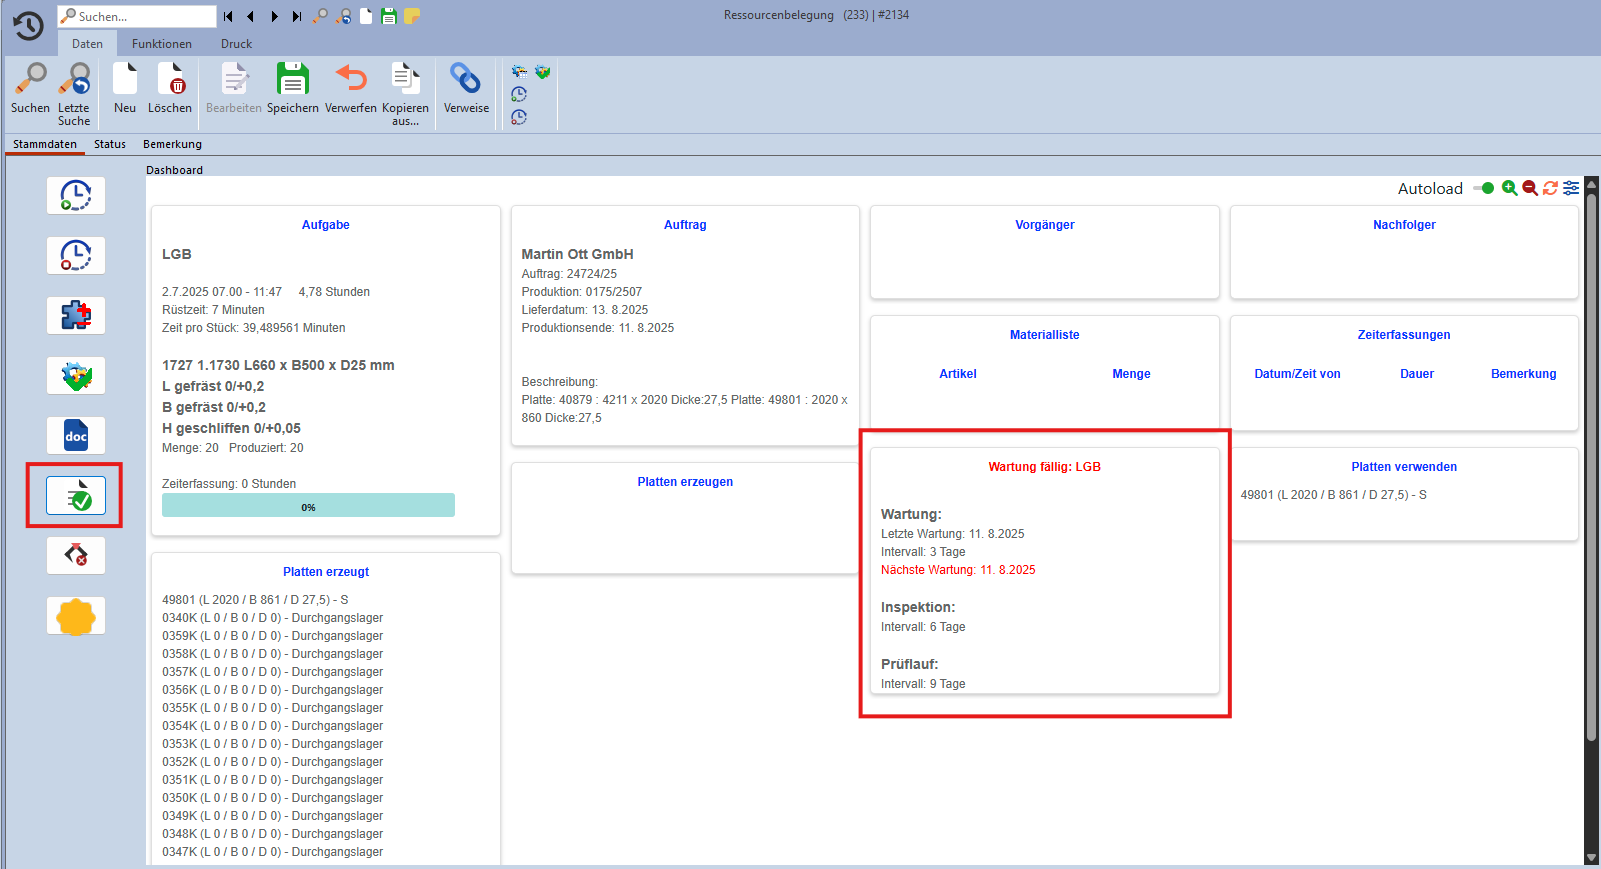
Task: Switch to the Funktionen ribbon tab
Action: pos(161,44)
